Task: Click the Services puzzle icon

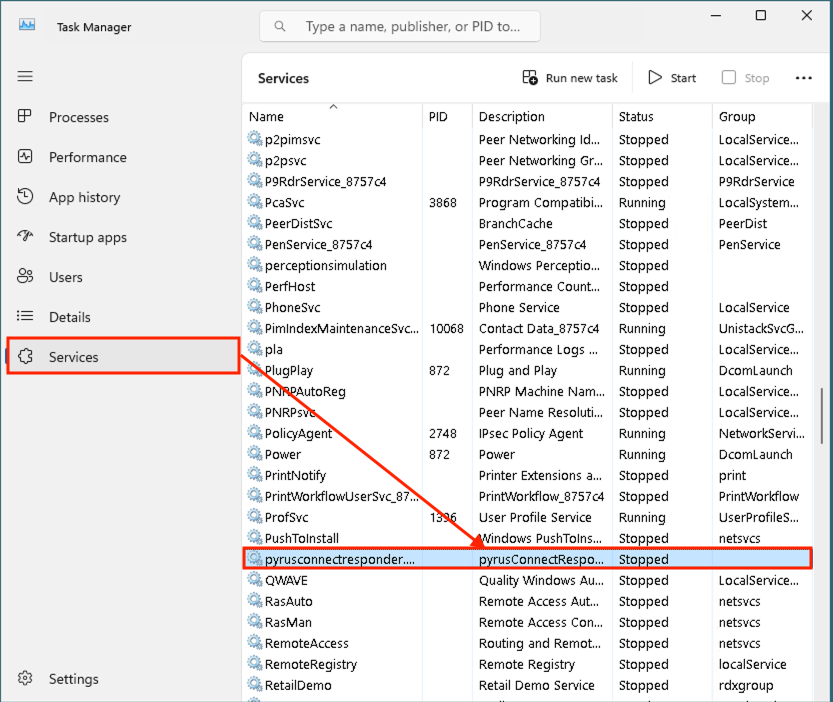Action: (x=25, y=357)
